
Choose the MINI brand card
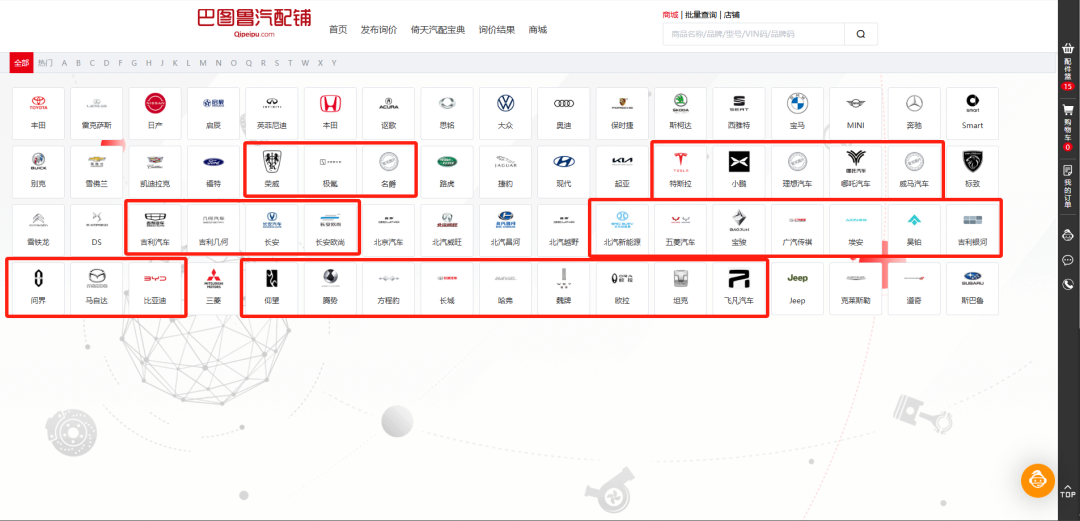coord(855,114)
